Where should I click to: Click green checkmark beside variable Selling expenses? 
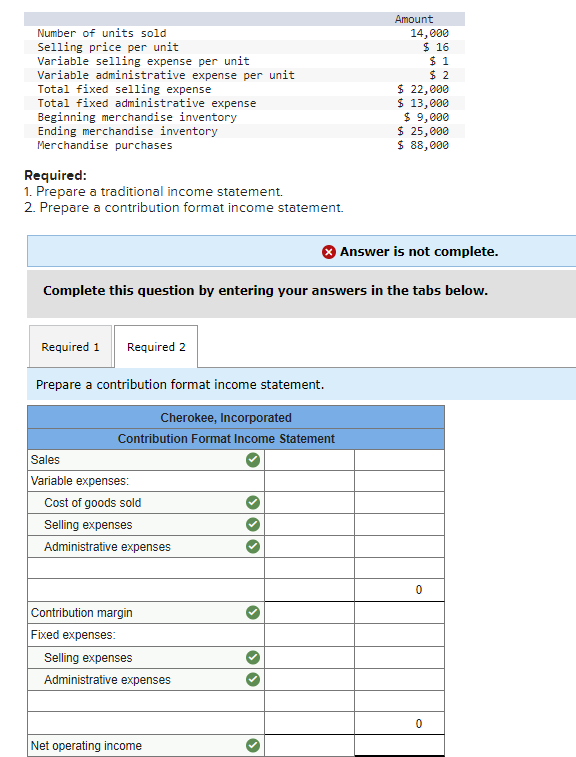pos(253,524)
